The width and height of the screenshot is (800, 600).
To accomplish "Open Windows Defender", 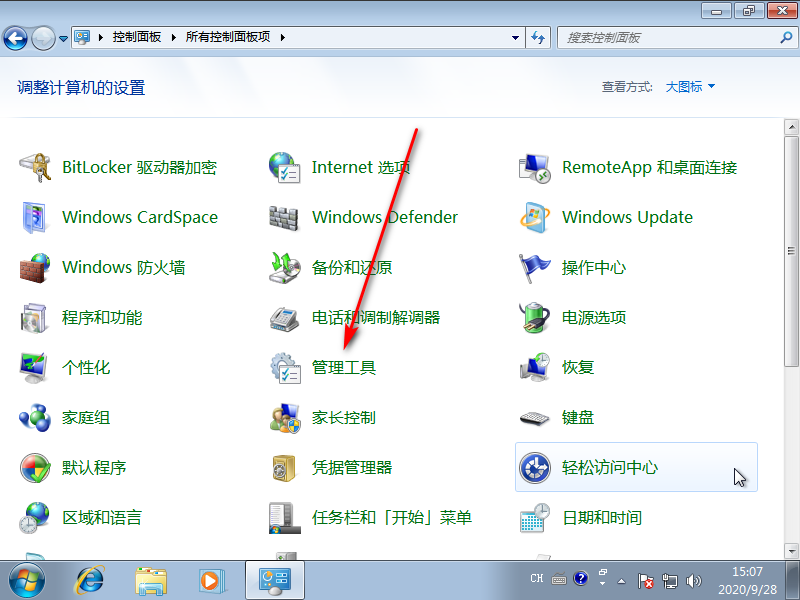I will (385, 217).
